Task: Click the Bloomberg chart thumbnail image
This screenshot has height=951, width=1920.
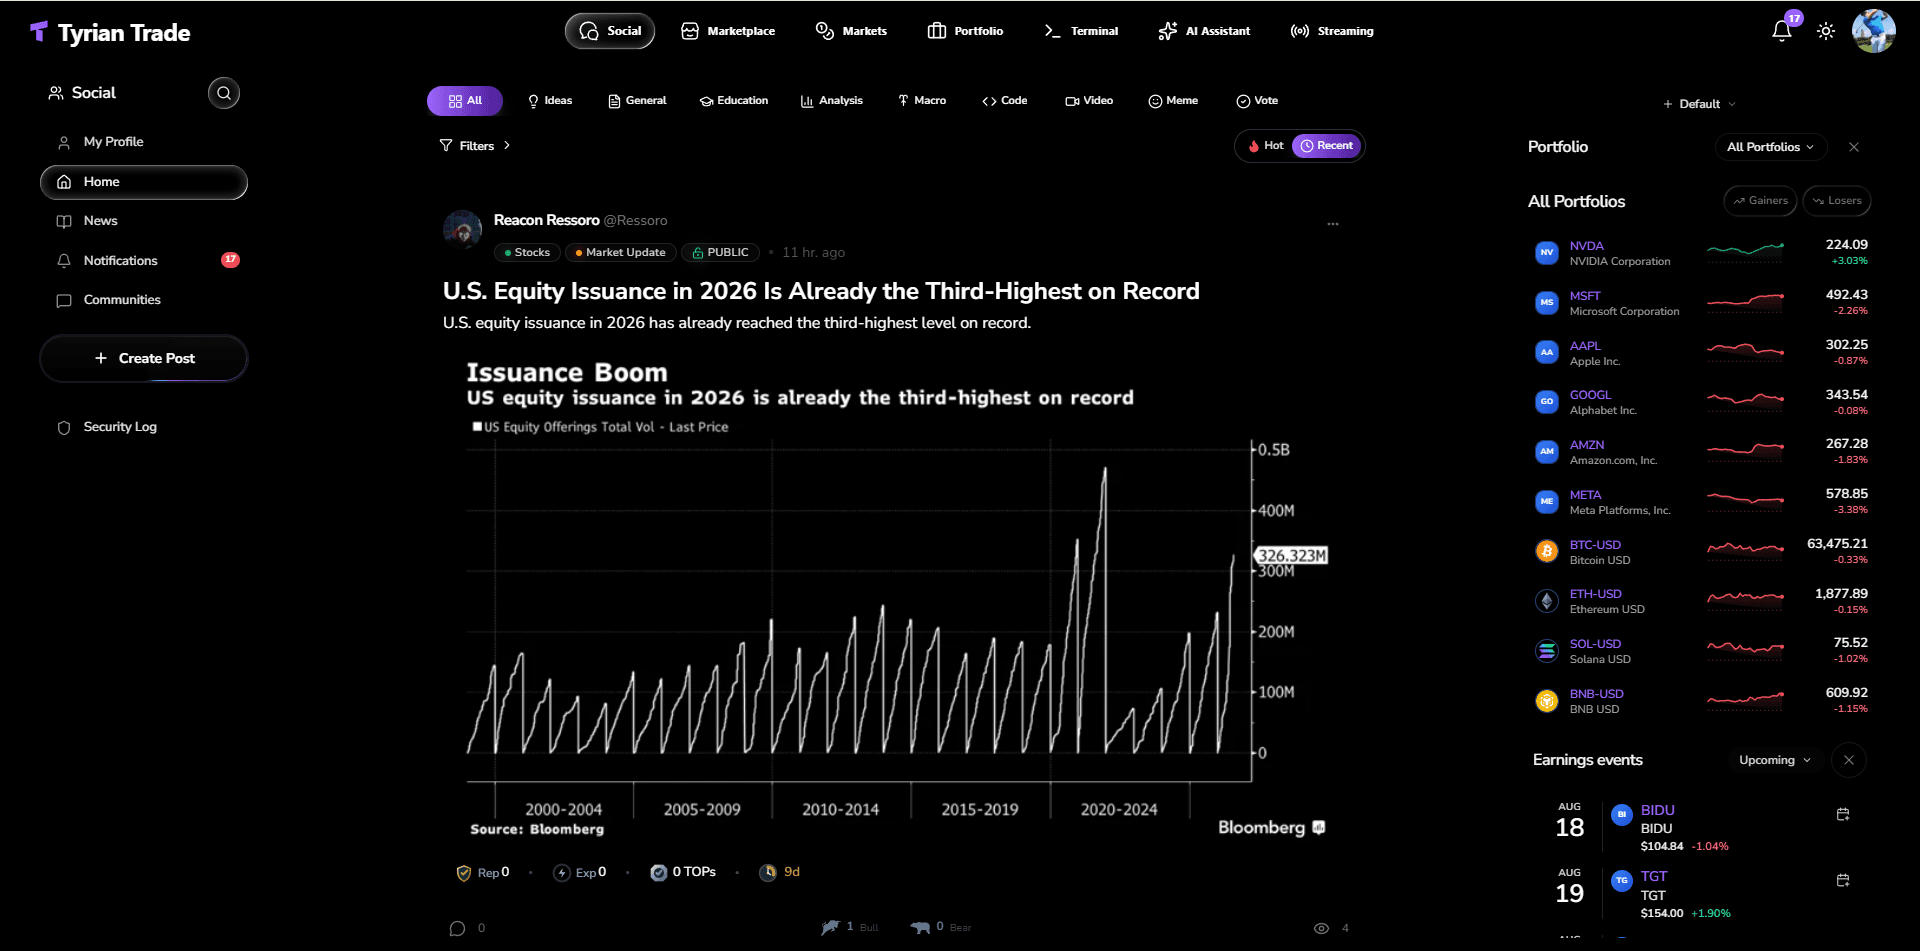Action: tap(897, 597)
